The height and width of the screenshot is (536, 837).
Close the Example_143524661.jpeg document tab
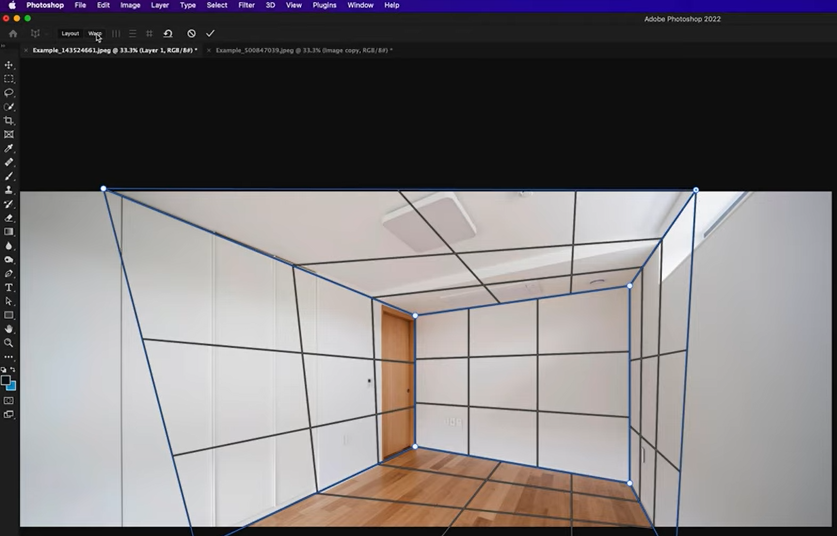pos(26,50)
